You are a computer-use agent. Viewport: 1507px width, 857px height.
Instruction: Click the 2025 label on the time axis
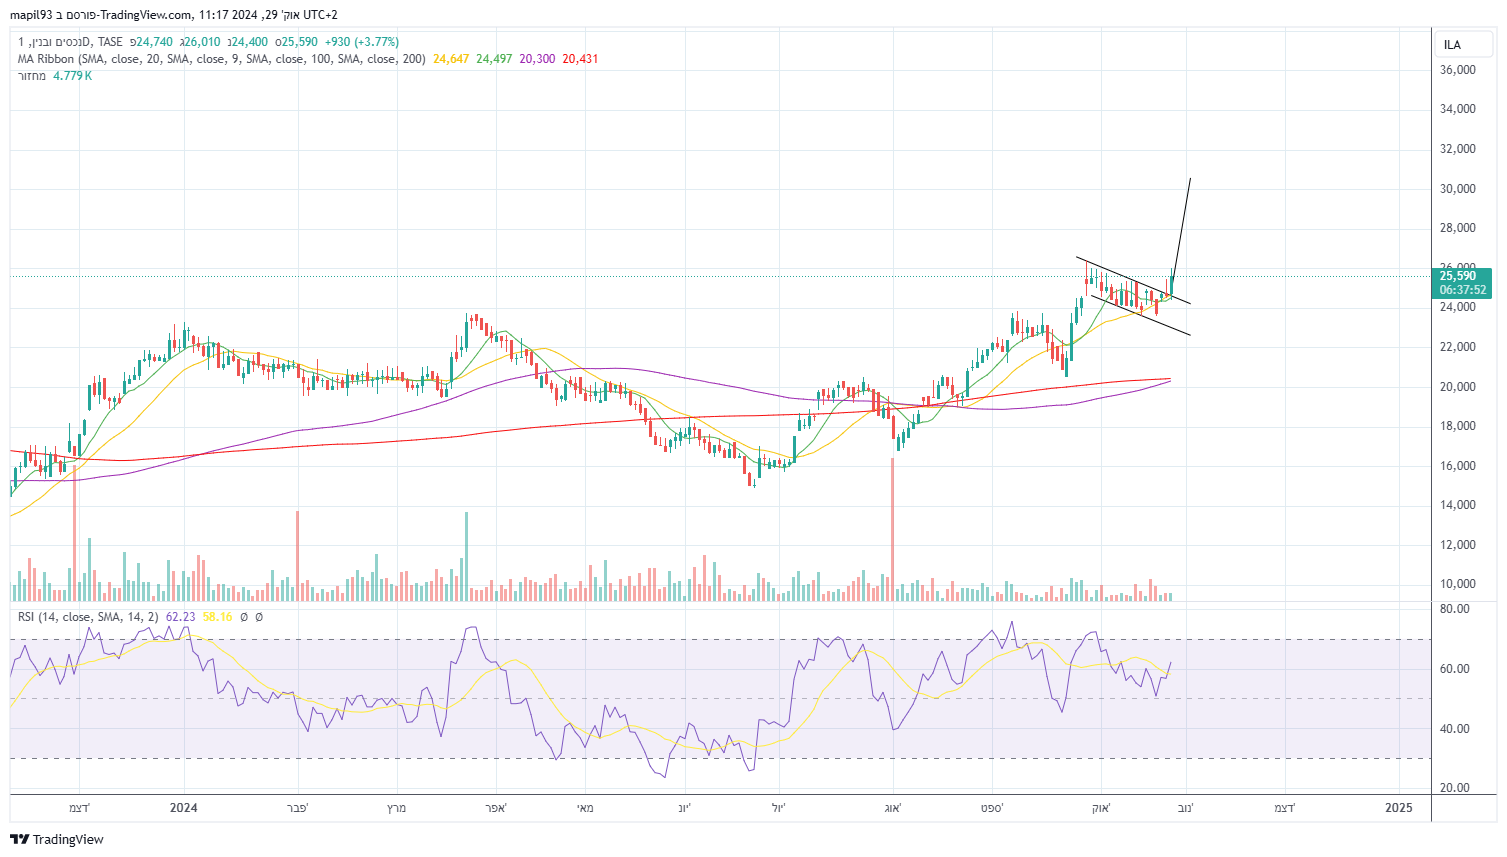click(x=1399, y=808)
